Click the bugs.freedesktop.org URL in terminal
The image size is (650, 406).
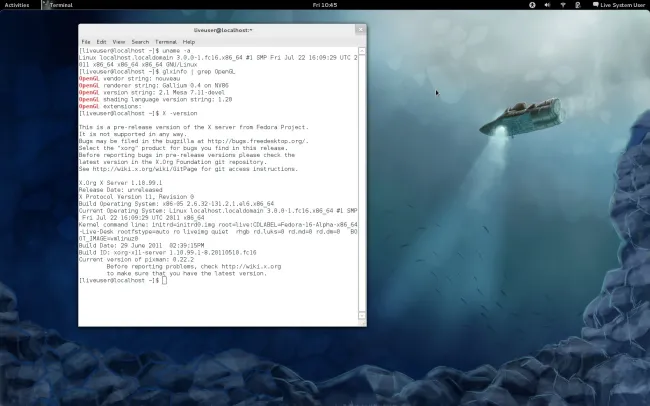pos(258,141)
